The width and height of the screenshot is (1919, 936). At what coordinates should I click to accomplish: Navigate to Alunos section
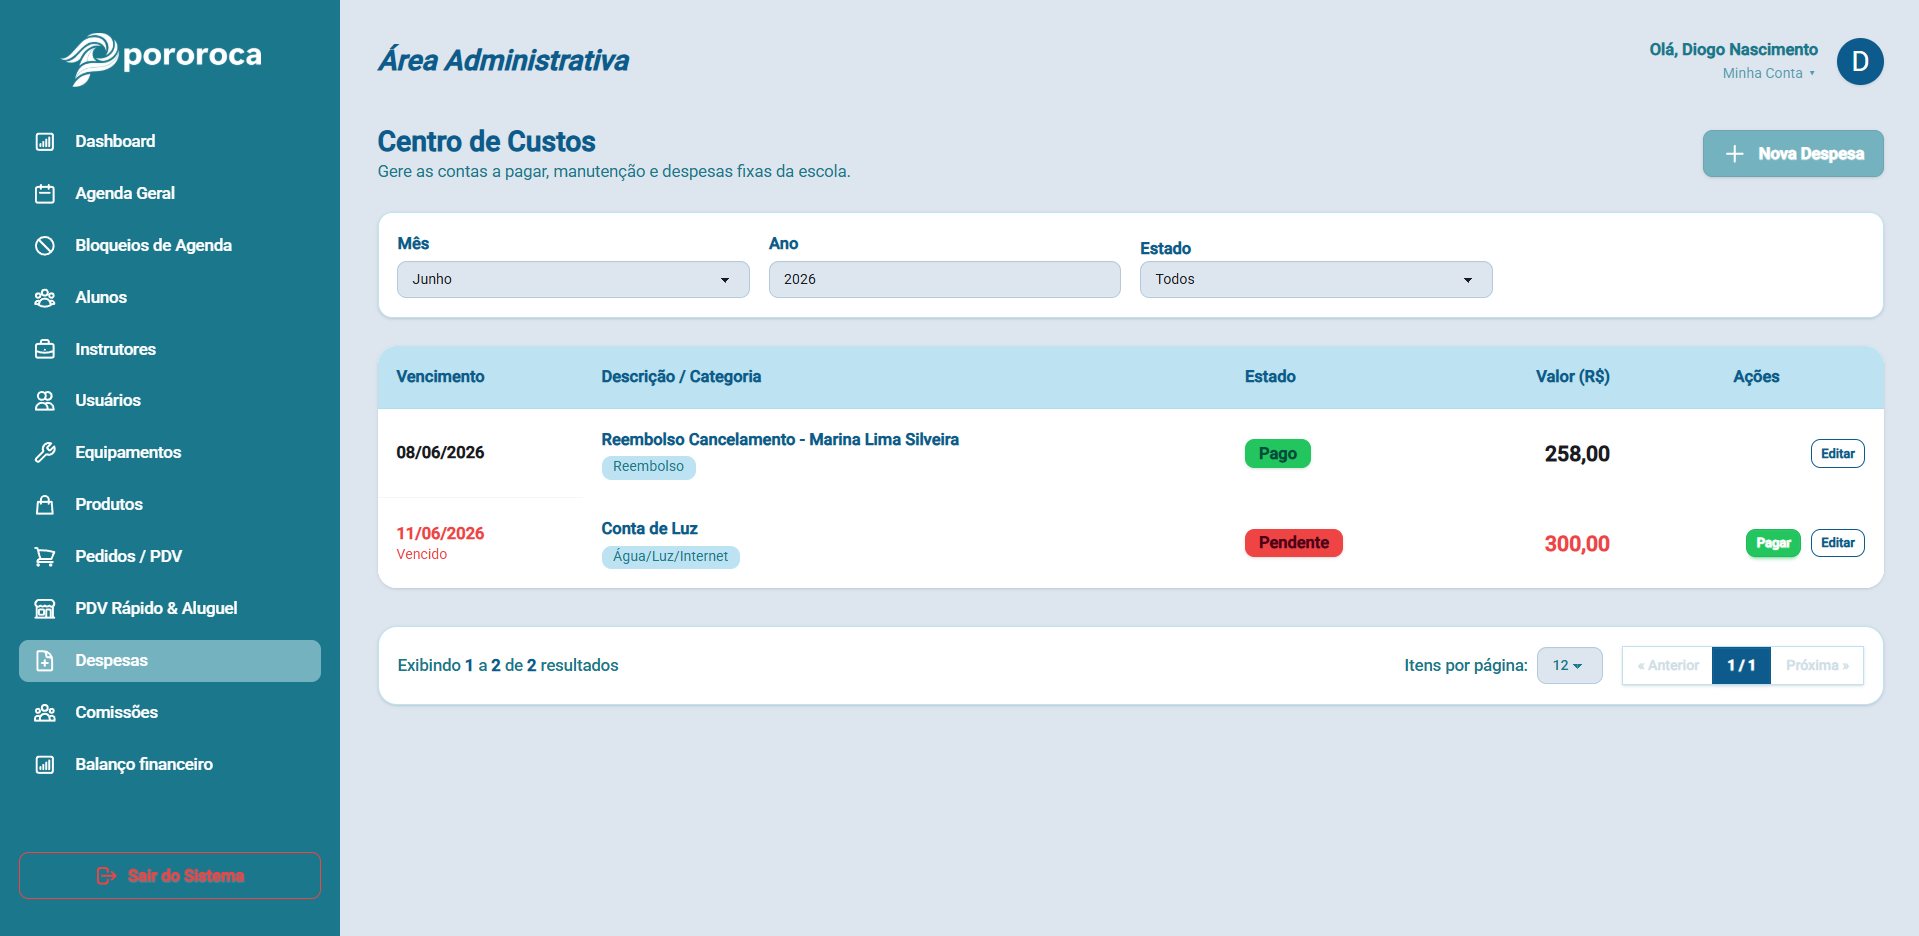tap(170, 298)
